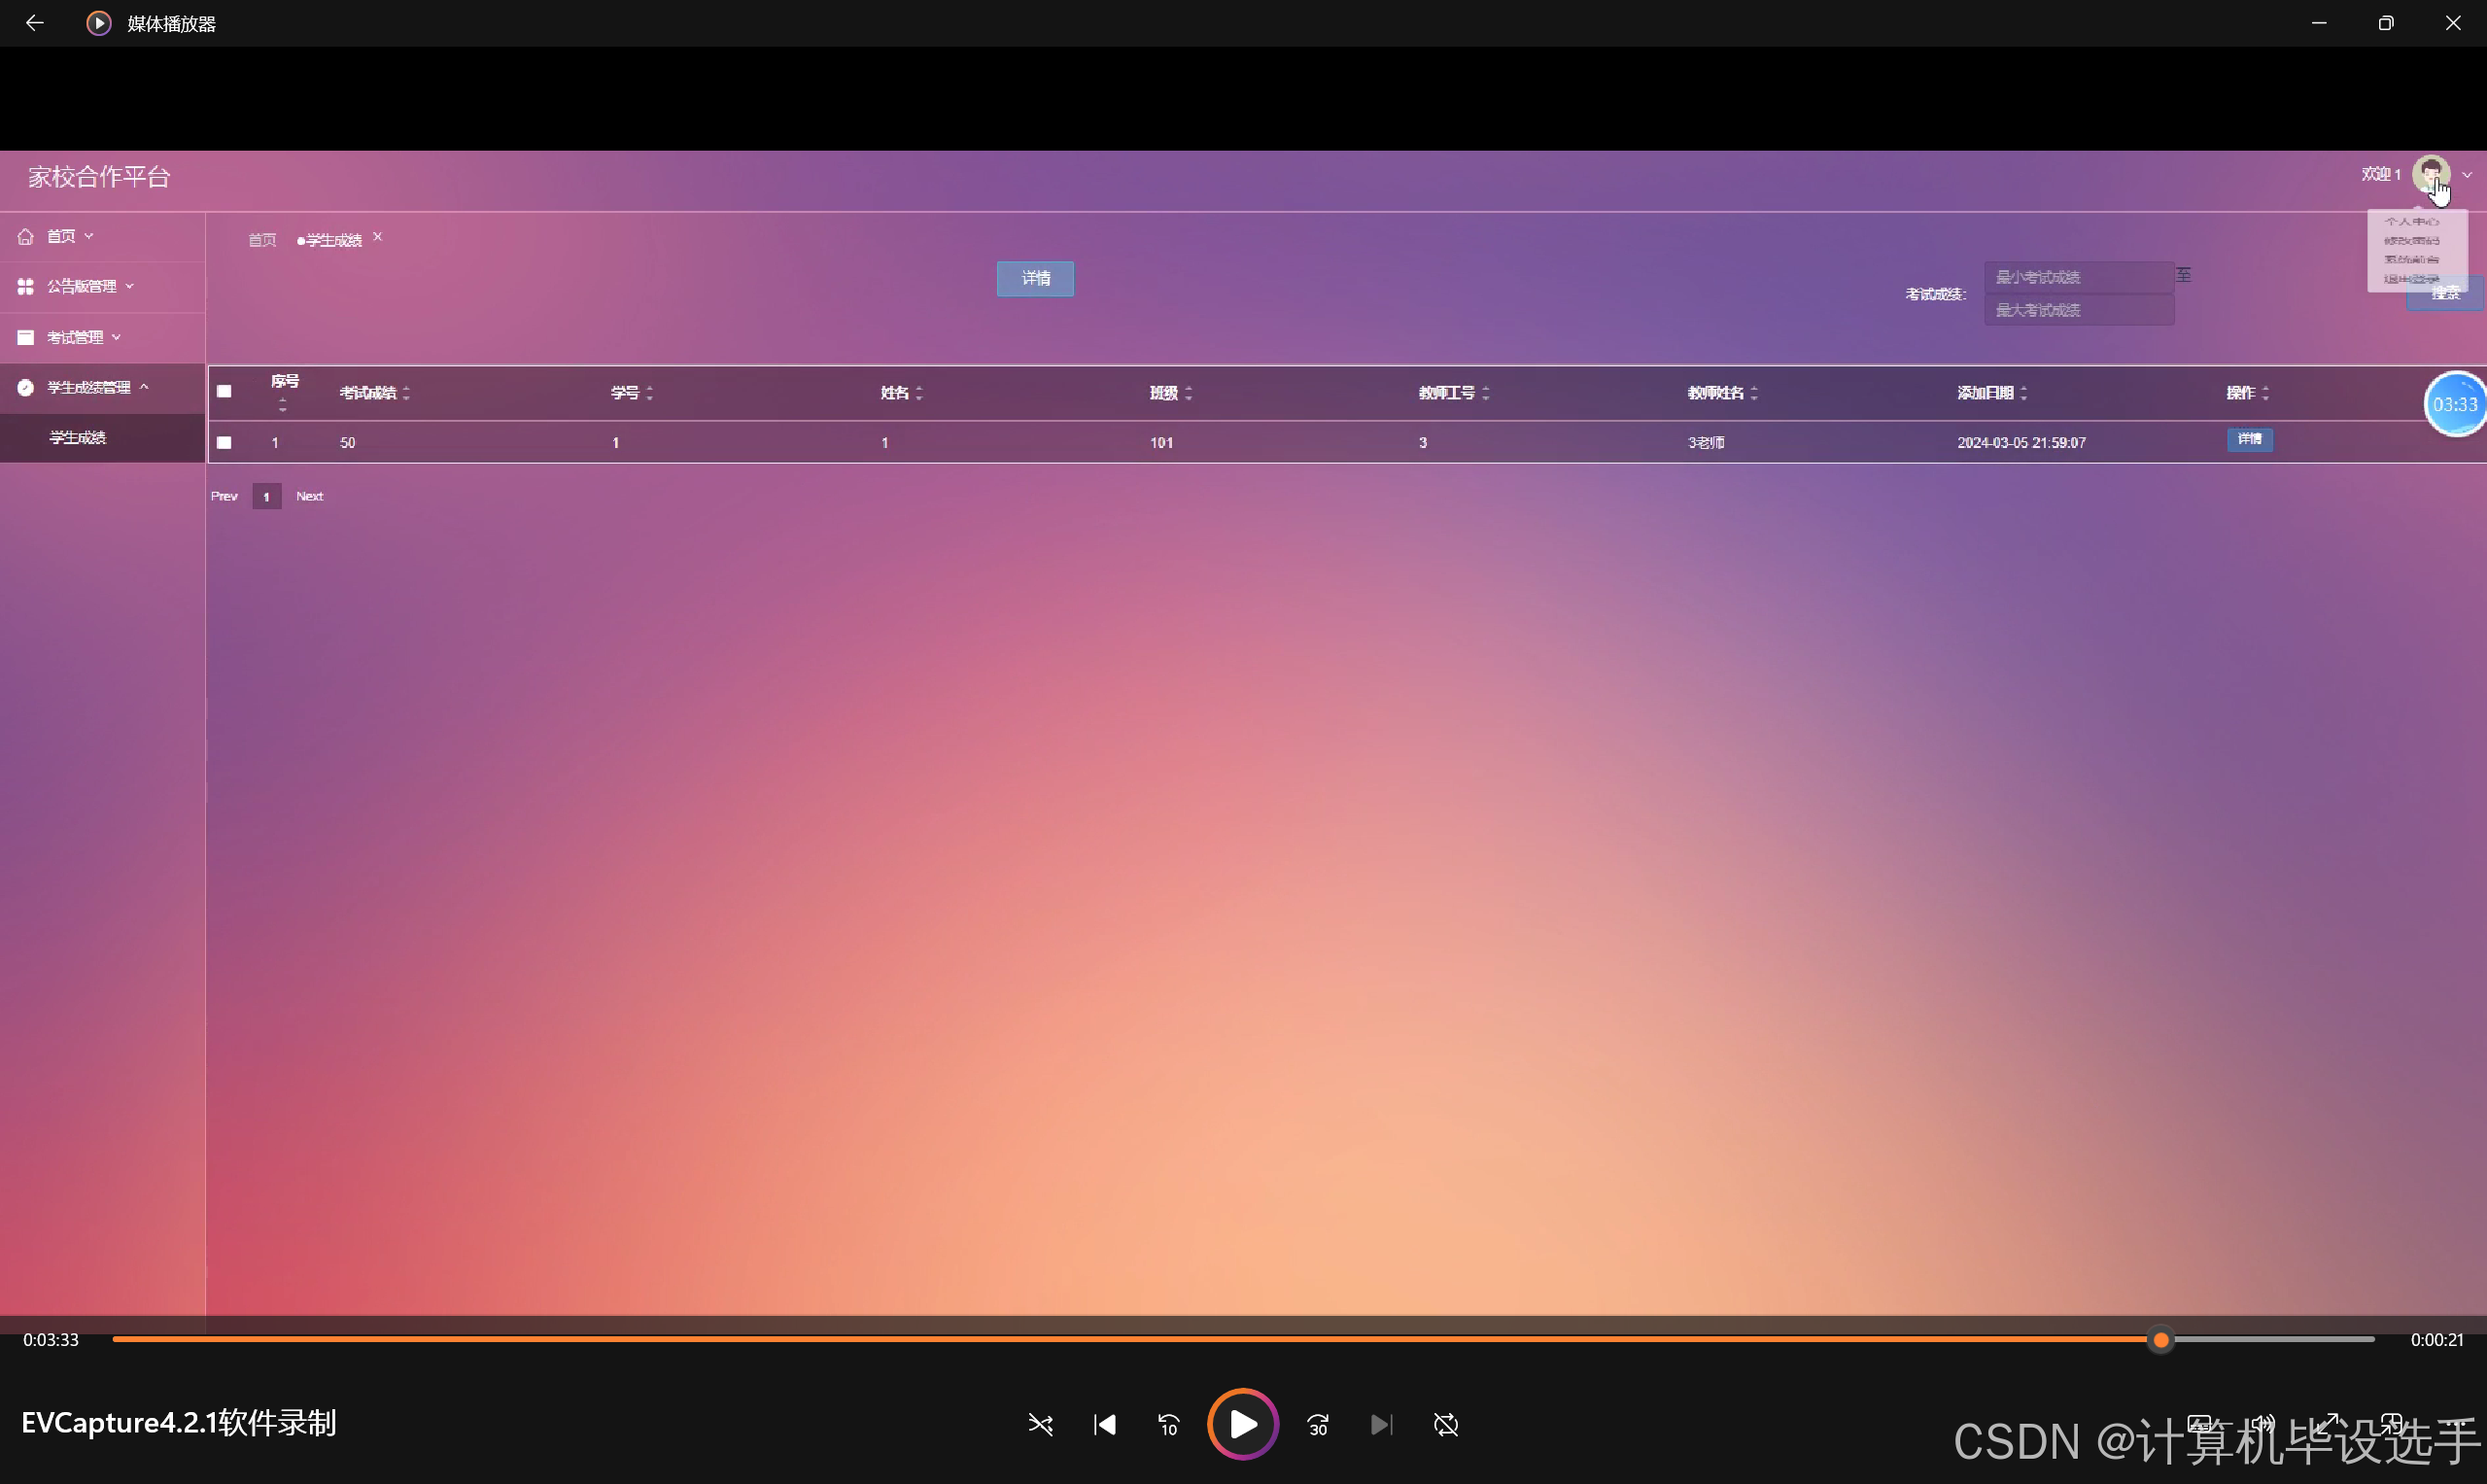
Task: Expand the 考试管理 sidebar menu
Action: [x=102, y=337]
